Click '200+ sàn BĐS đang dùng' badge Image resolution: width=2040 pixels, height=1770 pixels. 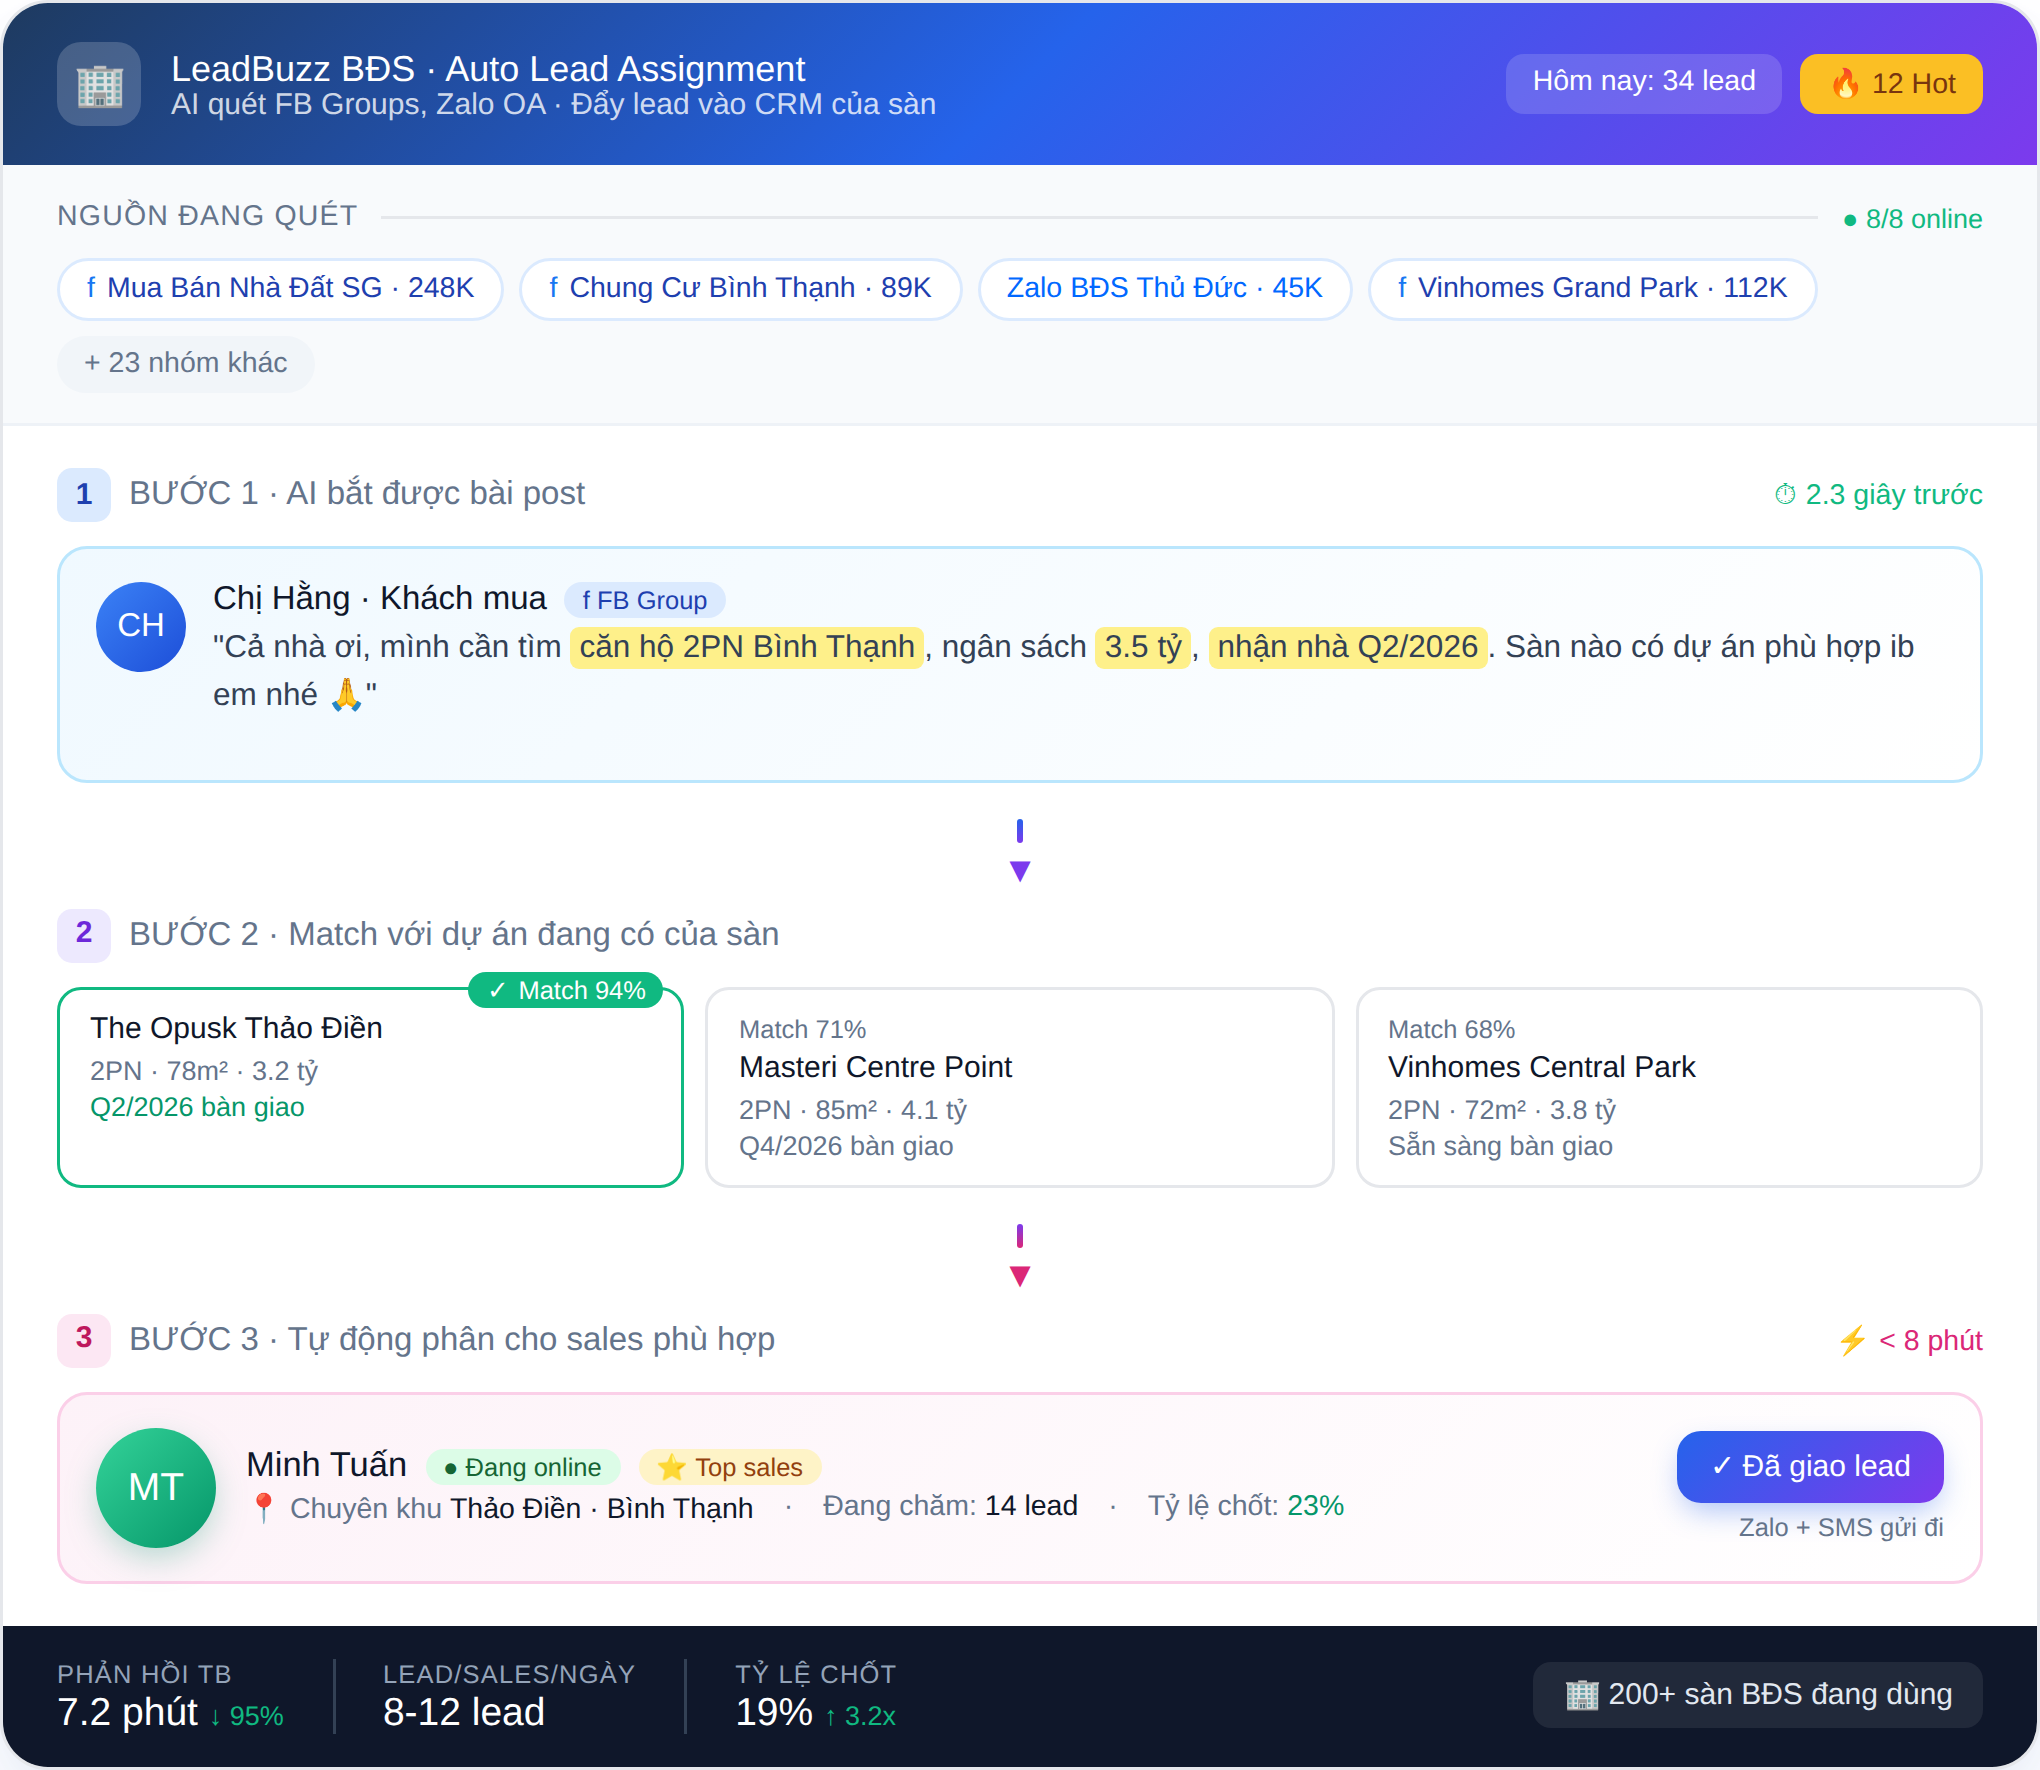click(1757, 1695)
